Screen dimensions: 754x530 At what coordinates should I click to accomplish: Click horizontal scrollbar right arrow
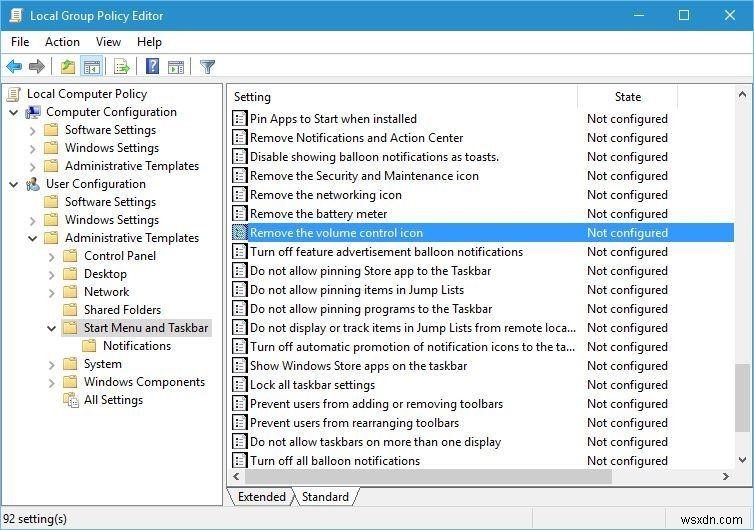[x=726, y=477]
